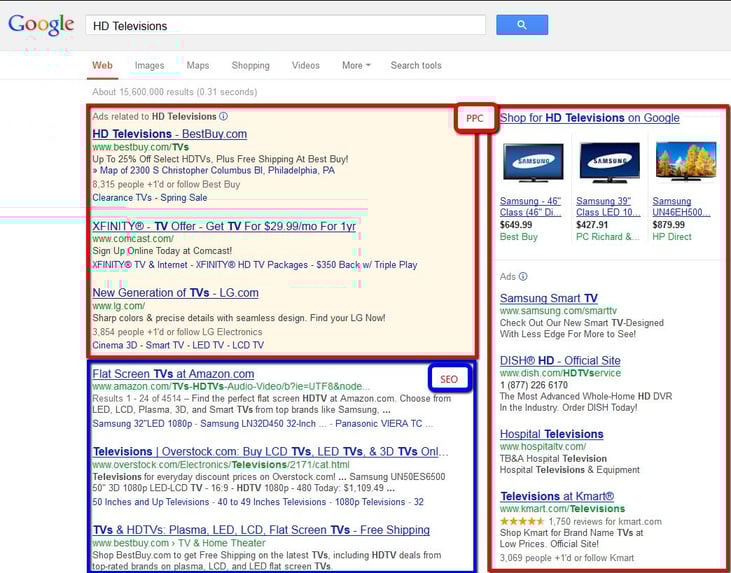This screenshot has width=731, height=573.
Task: Click the www.bestbuy.com/TVs URL text
Action: 140,147
